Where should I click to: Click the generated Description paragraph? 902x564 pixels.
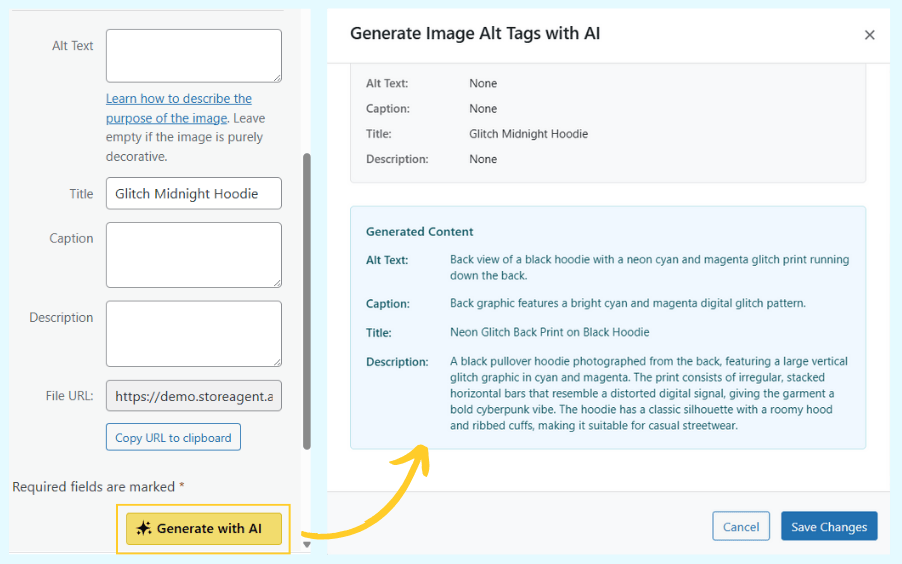point(648,393)
